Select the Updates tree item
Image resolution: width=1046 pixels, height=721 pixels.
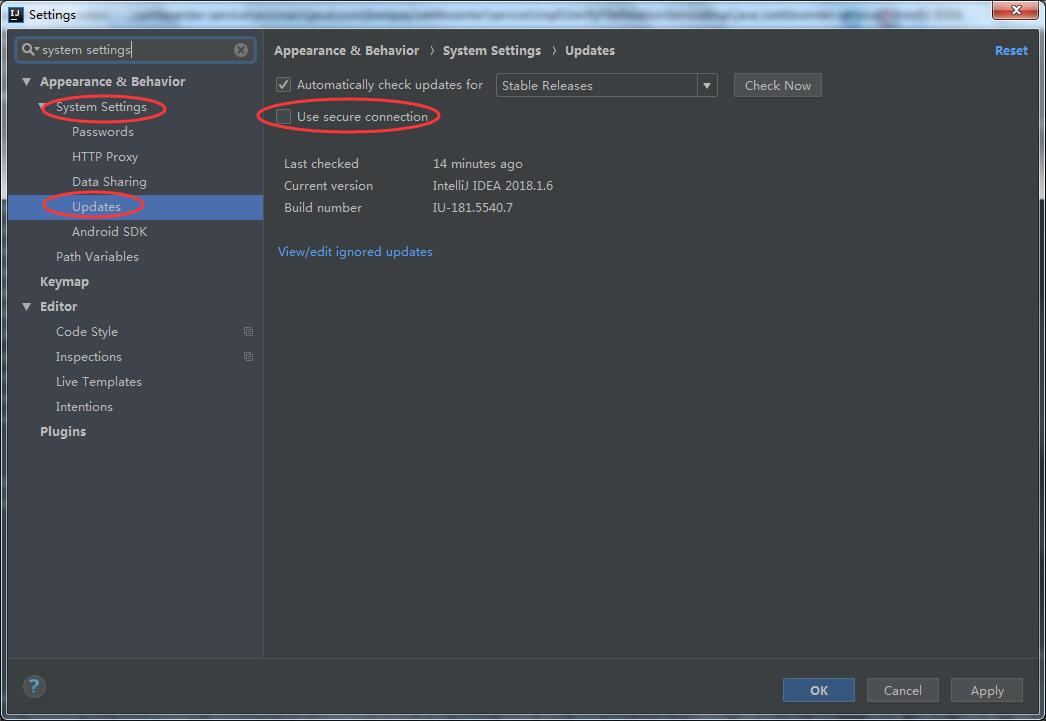coord(96,207)
